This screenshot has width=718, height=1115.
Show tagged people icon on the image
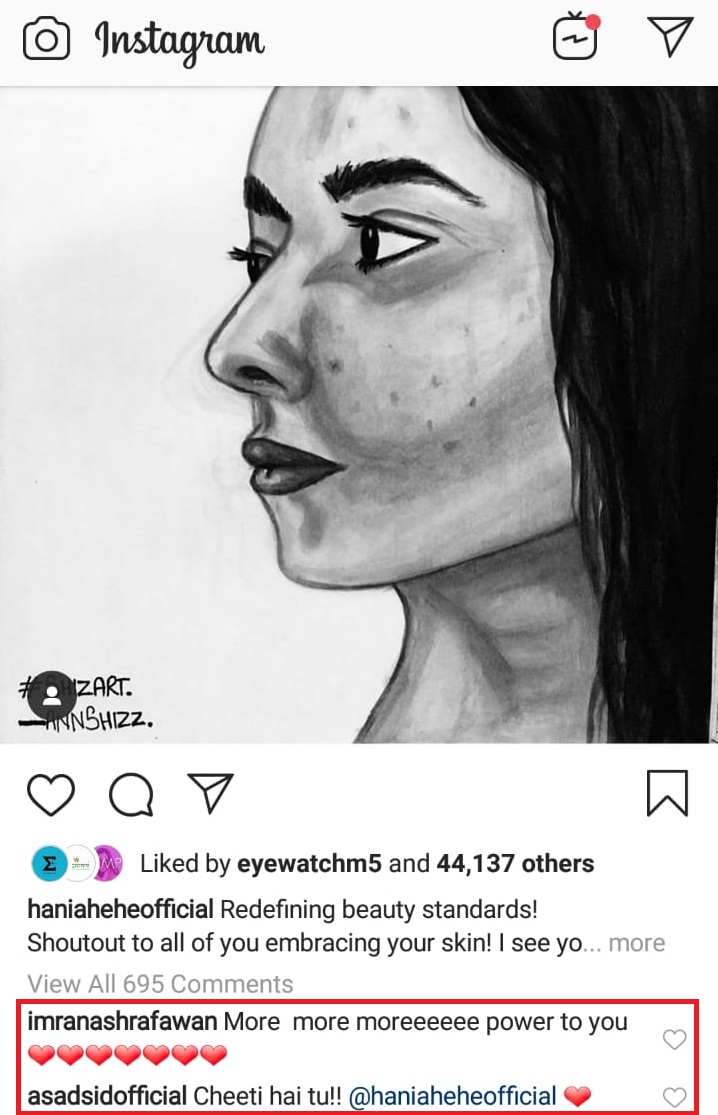[x=52, y=695]
